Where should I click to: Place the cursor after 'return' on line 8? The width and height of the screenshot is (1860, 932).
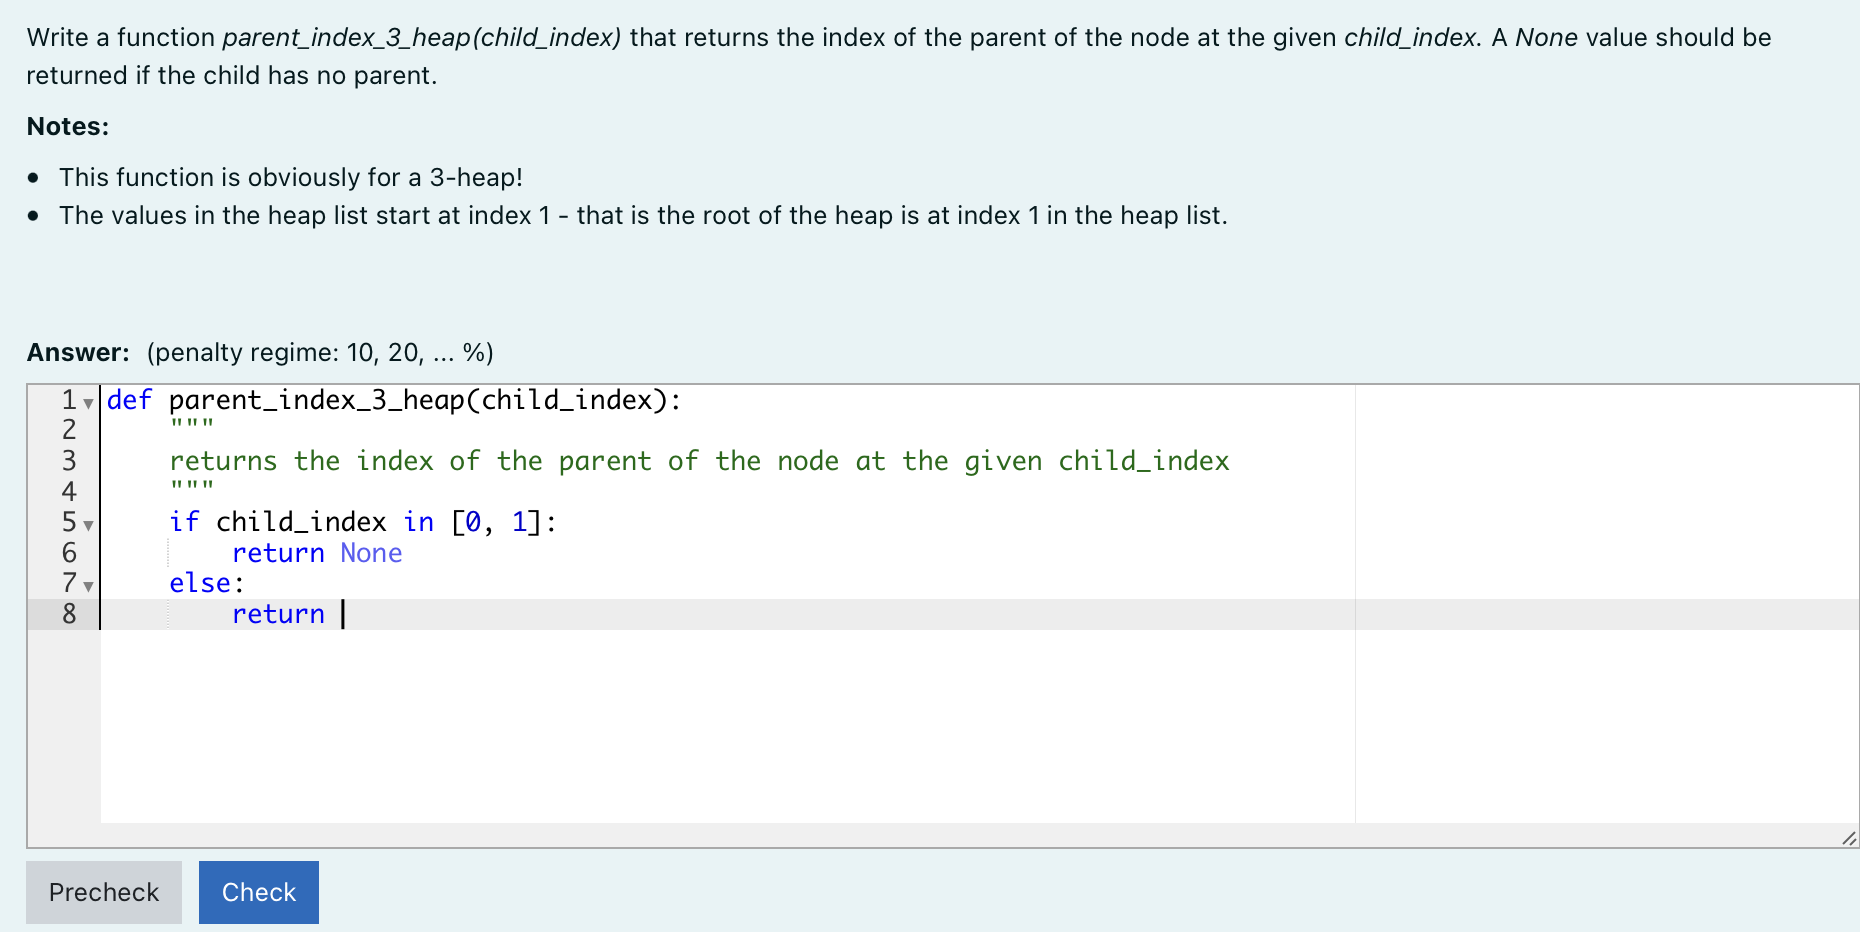click(x=340, y=613)
